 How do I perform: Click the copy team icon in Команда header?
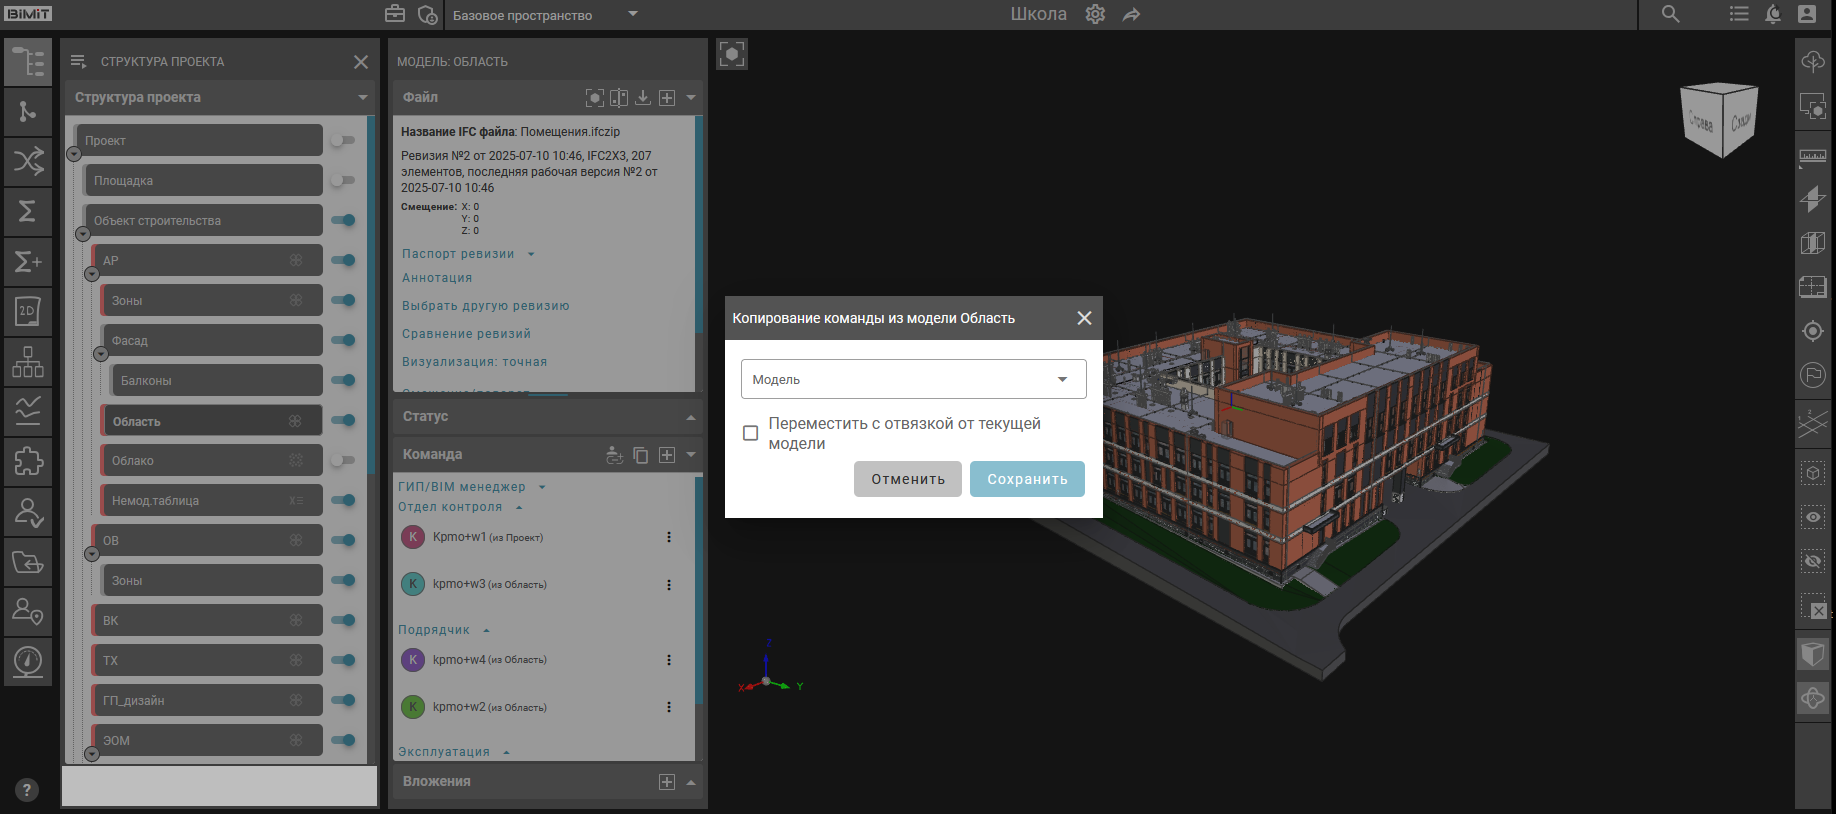pyautogui.click(x=641, y=455)
